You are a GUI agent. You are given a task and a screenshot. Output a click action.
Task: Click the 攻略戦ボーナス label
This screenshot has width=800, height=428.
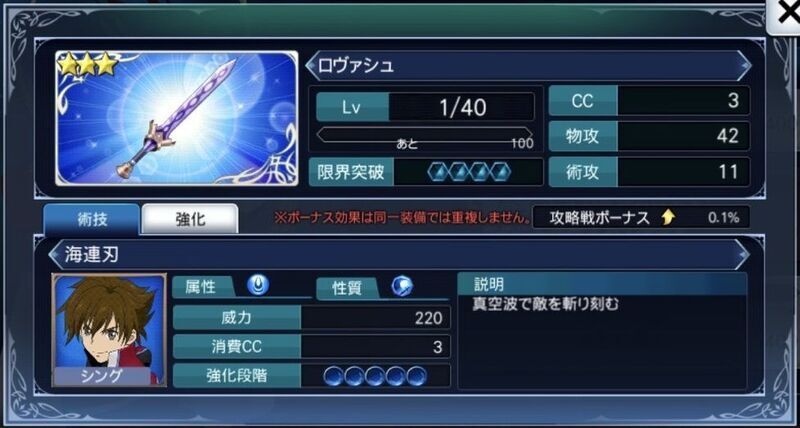click(x=599, y=218)
